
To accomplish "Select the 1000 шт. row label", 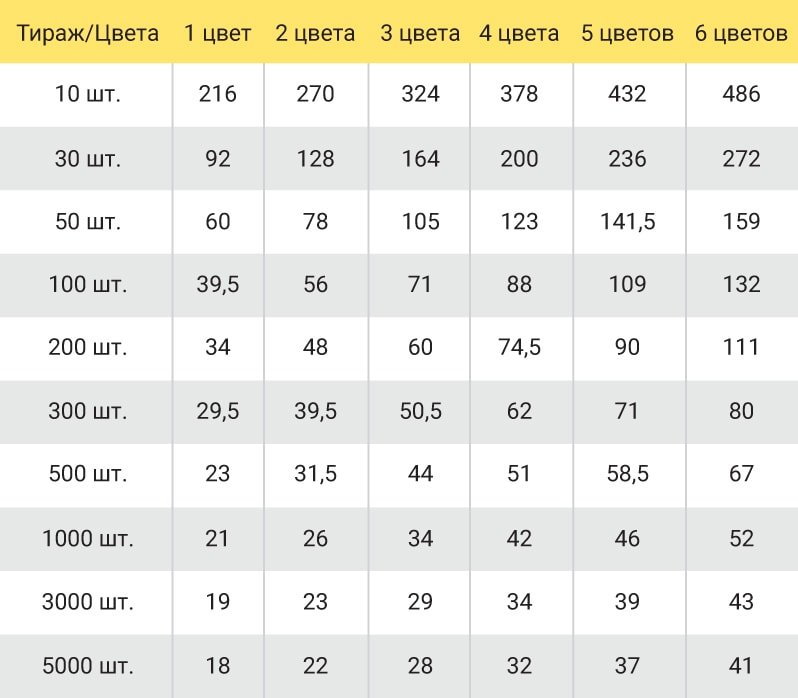I will pos(88,539).
